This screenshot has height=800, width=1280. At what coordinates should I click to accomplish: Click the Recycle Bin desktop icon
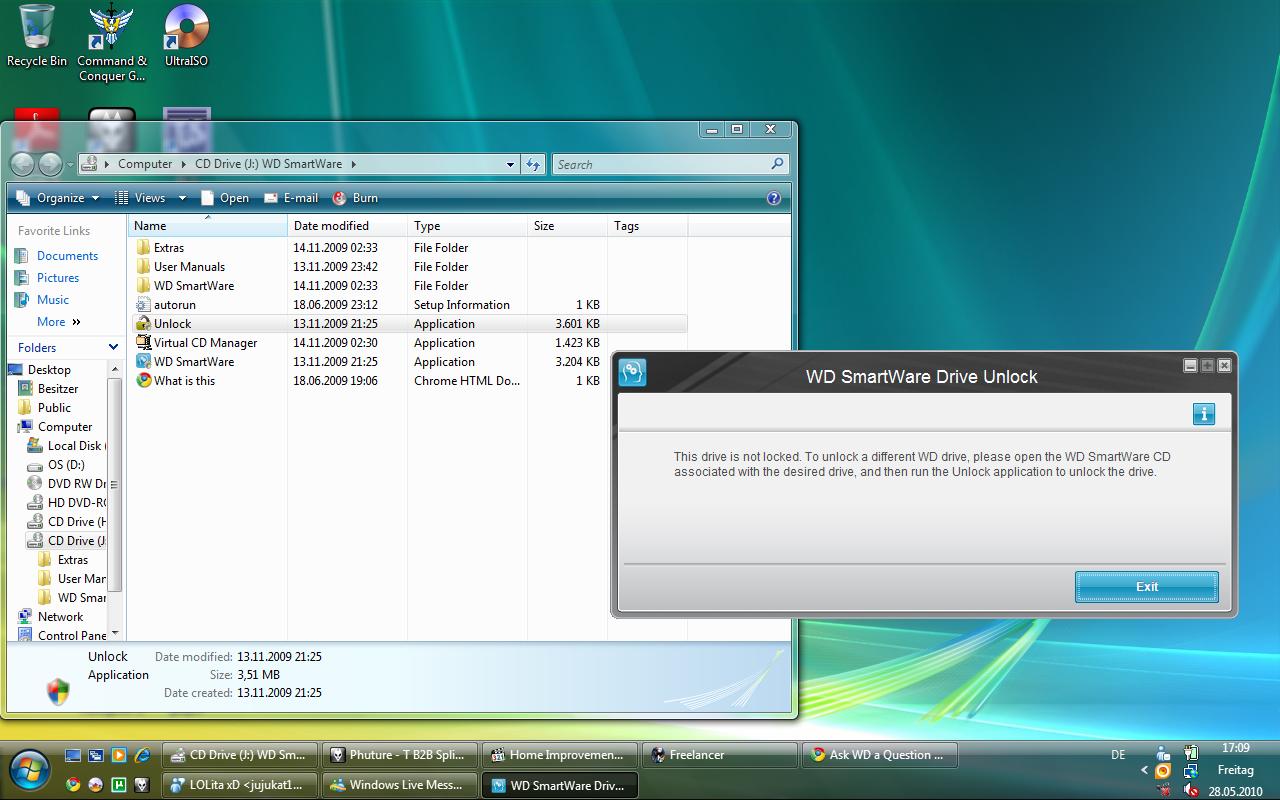[x=37, y=36]
